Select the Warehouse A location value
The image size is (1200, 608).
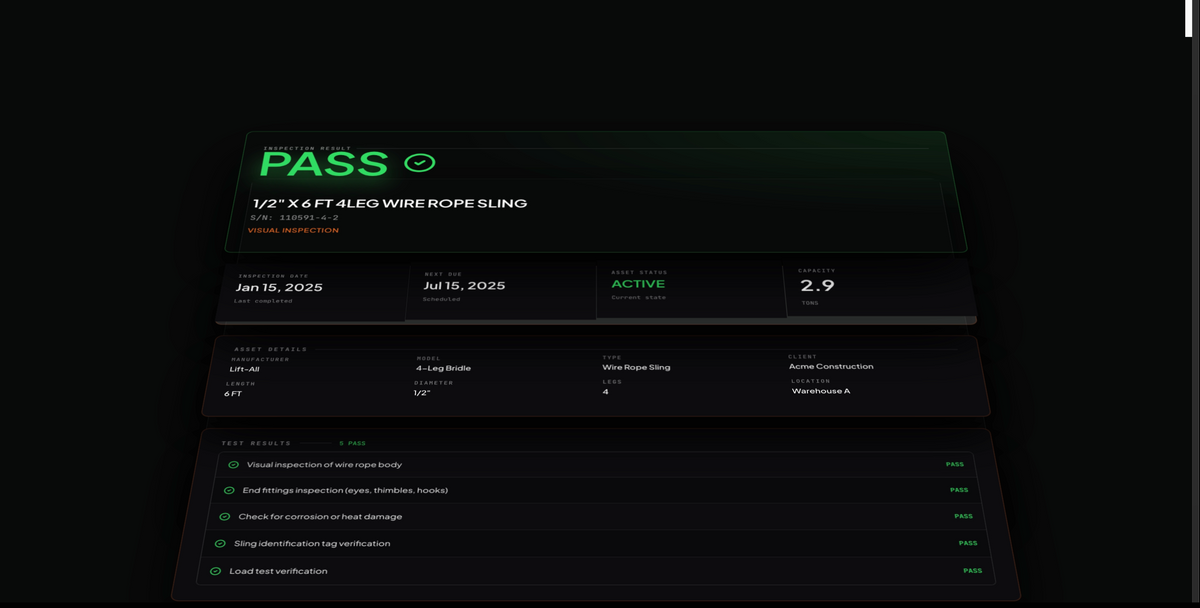pos(820,391)
